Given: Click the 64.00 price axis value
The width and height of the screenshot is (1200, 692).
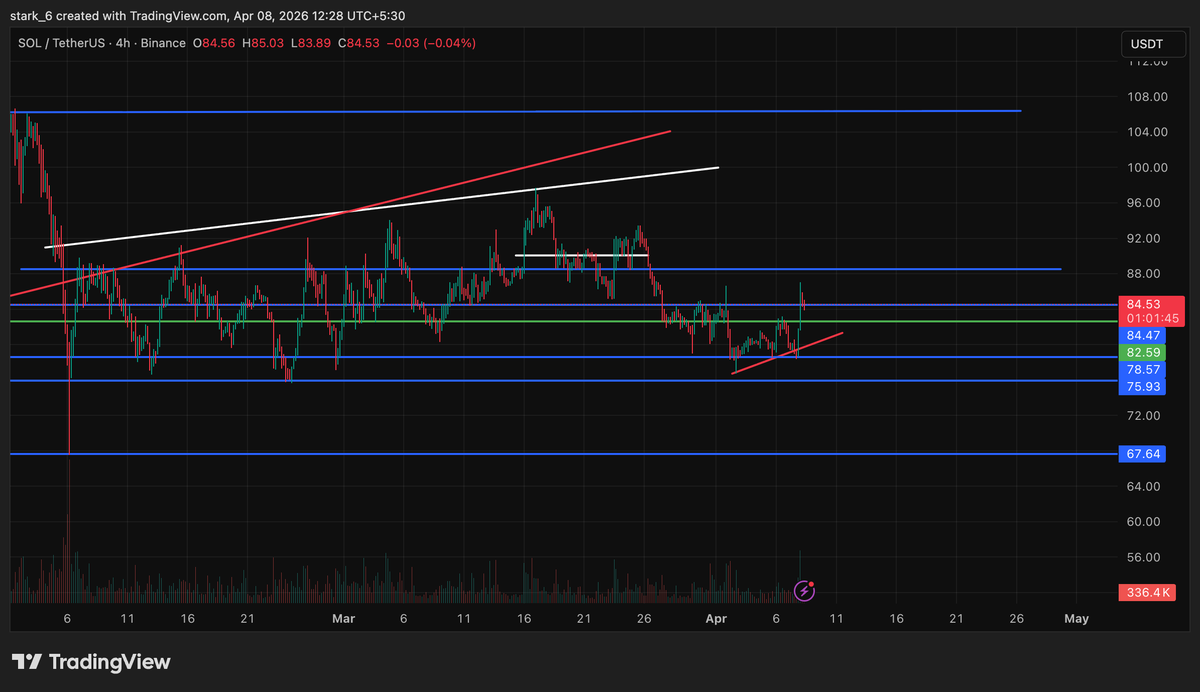Looking at the screenshot, I should coord(1144,487).
